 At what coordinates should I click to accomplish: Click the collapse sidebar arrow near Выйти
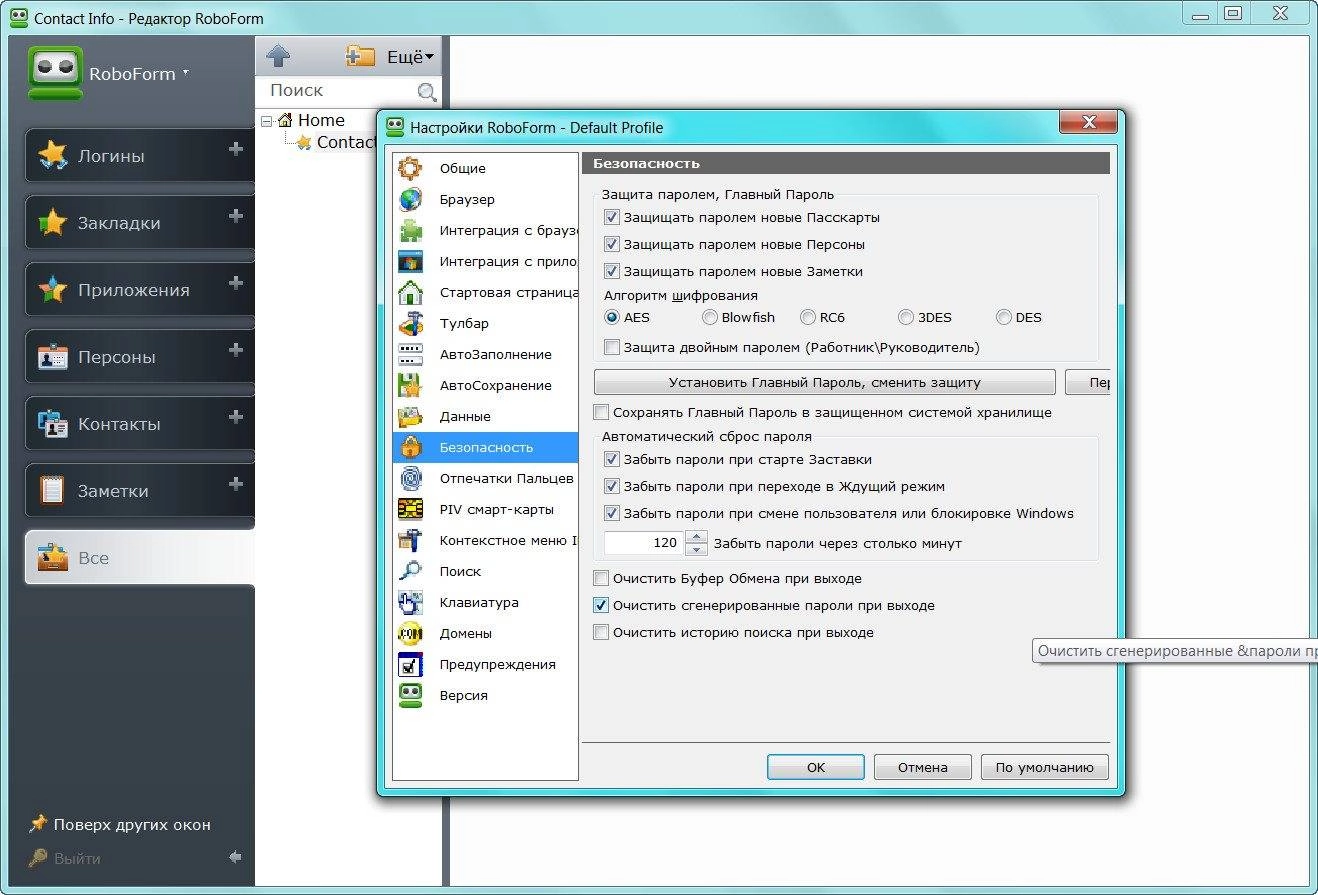(235, 857)
